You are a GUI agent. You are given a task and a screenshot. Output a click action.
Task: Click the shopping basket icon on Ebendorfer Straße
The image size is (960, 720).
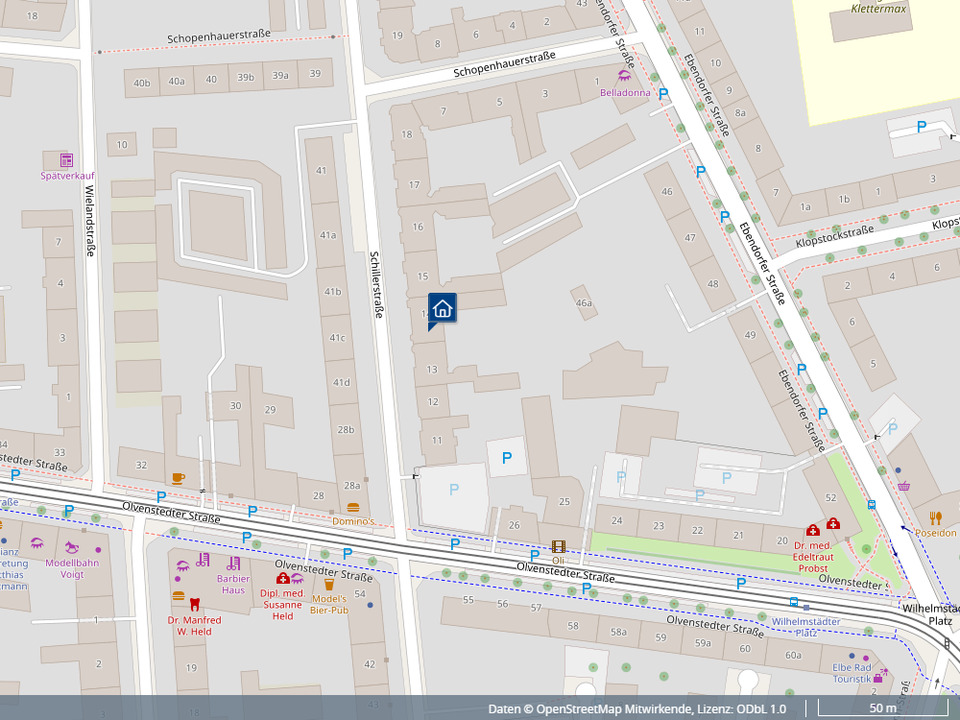pos(904,486)
